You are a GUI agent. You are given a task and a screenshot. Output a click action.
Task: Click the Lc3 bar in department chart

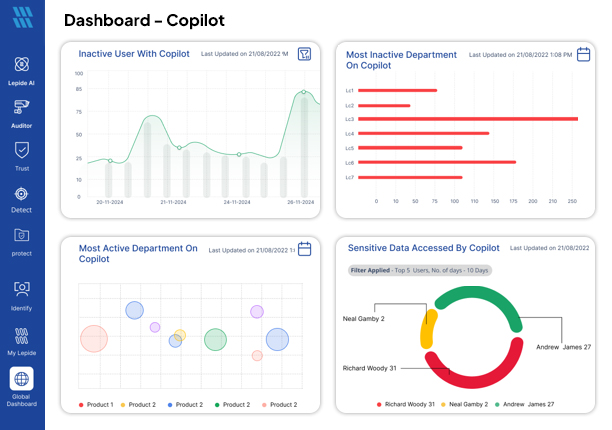(467, 119)
